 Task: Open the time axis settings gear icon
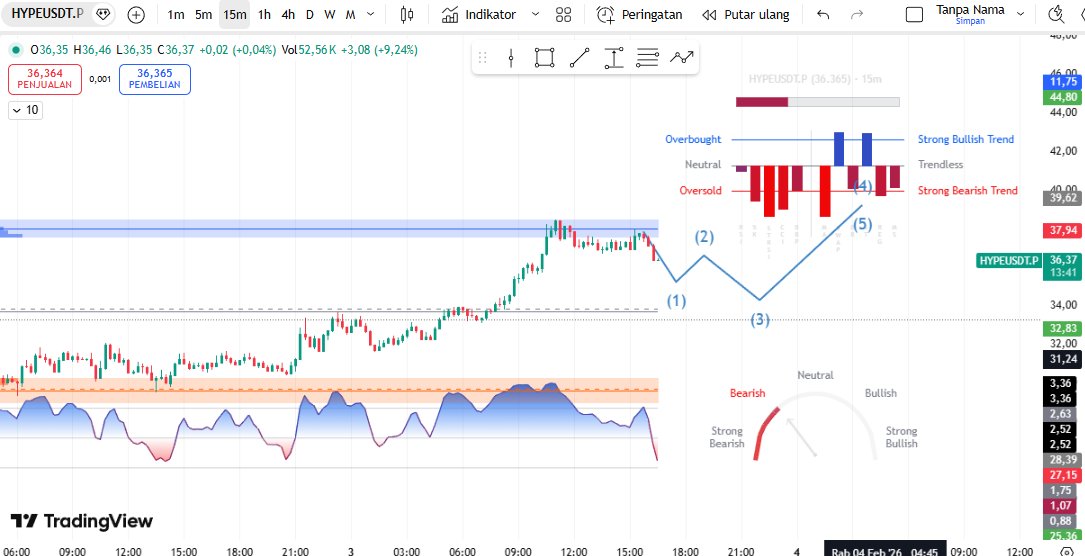coord(1065,551)
